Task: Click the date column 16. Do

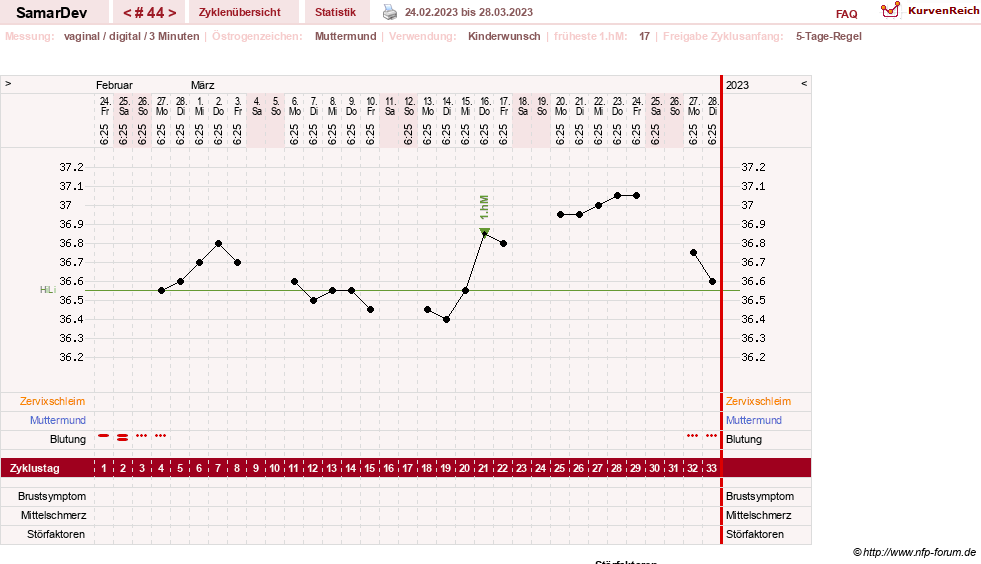Action: (x=485, y=106)
